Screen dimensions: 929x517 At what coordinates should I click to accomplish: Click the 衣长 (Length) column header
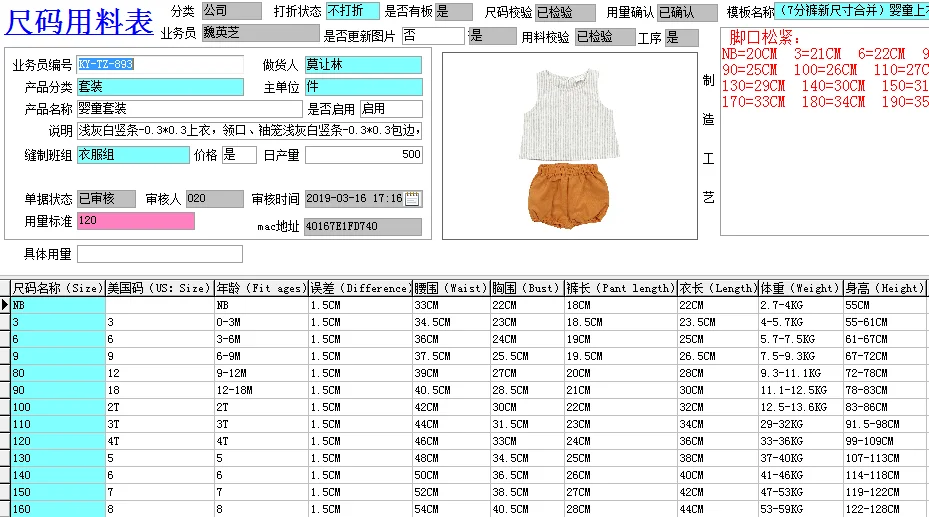[x=718, y=288]
